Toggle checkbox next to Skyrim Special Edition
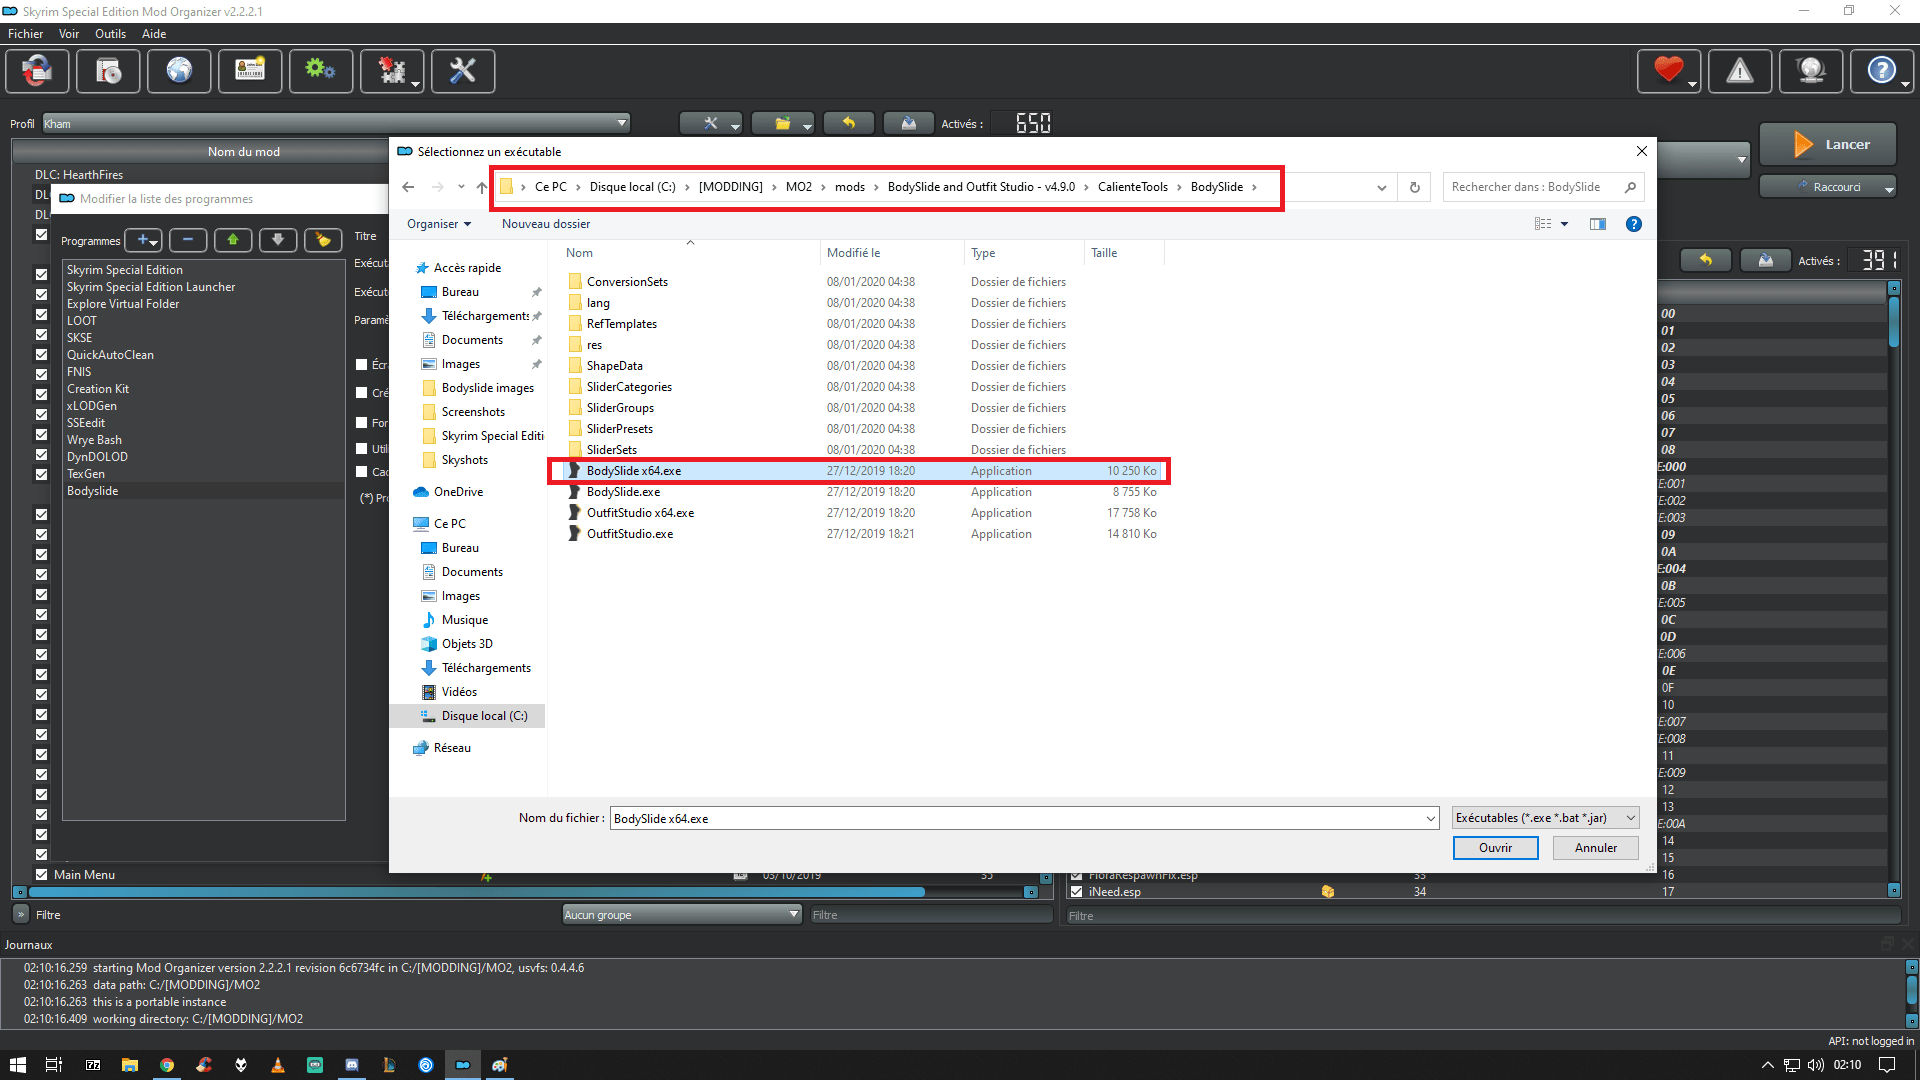The width and height of the screenshot is (1920, 1080). coord(41,273)
